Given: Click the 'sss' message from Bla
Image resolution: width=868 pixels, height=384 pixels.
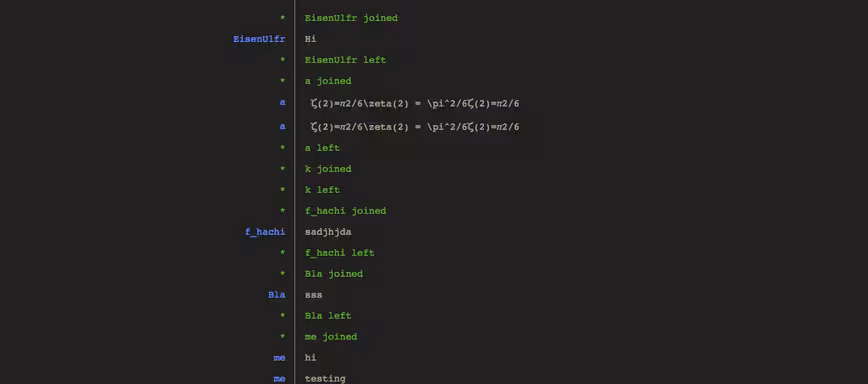Looking at the screenshot, I should click(313, 295).
